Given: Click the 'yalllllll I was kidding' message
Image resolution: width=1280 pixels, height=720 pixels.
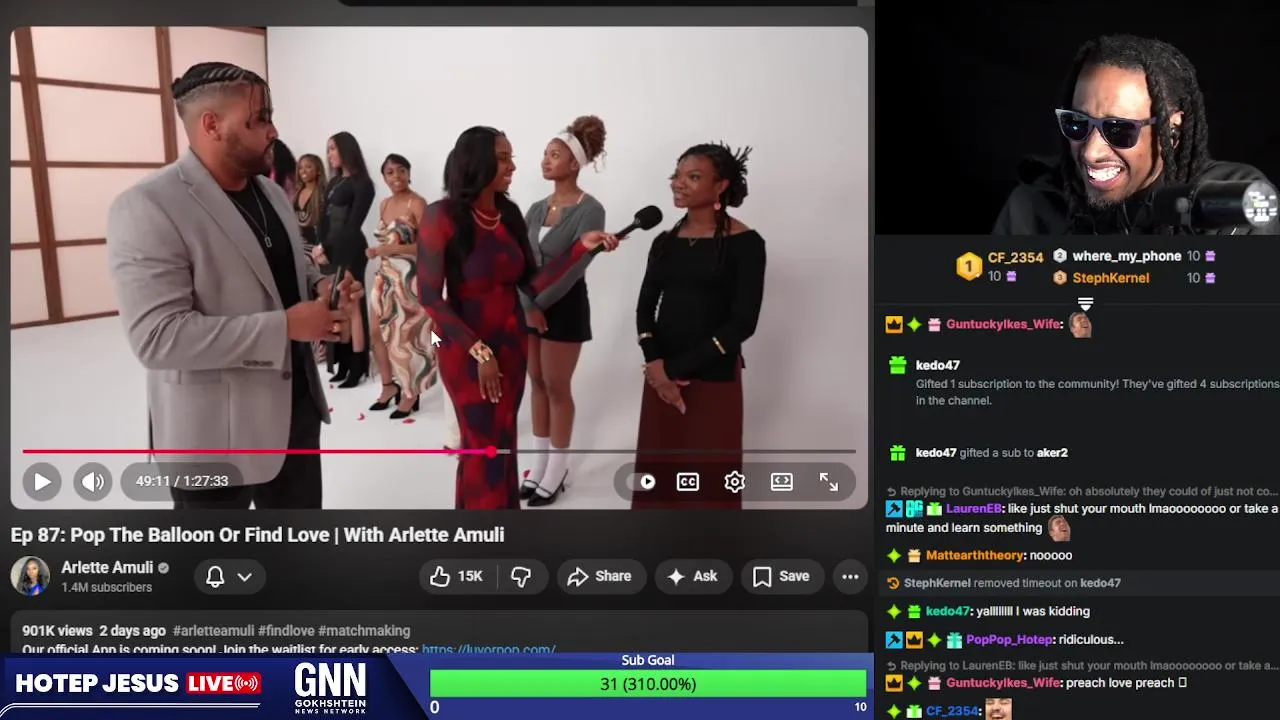Looking at the screenshot, I should pos(1033,611).
